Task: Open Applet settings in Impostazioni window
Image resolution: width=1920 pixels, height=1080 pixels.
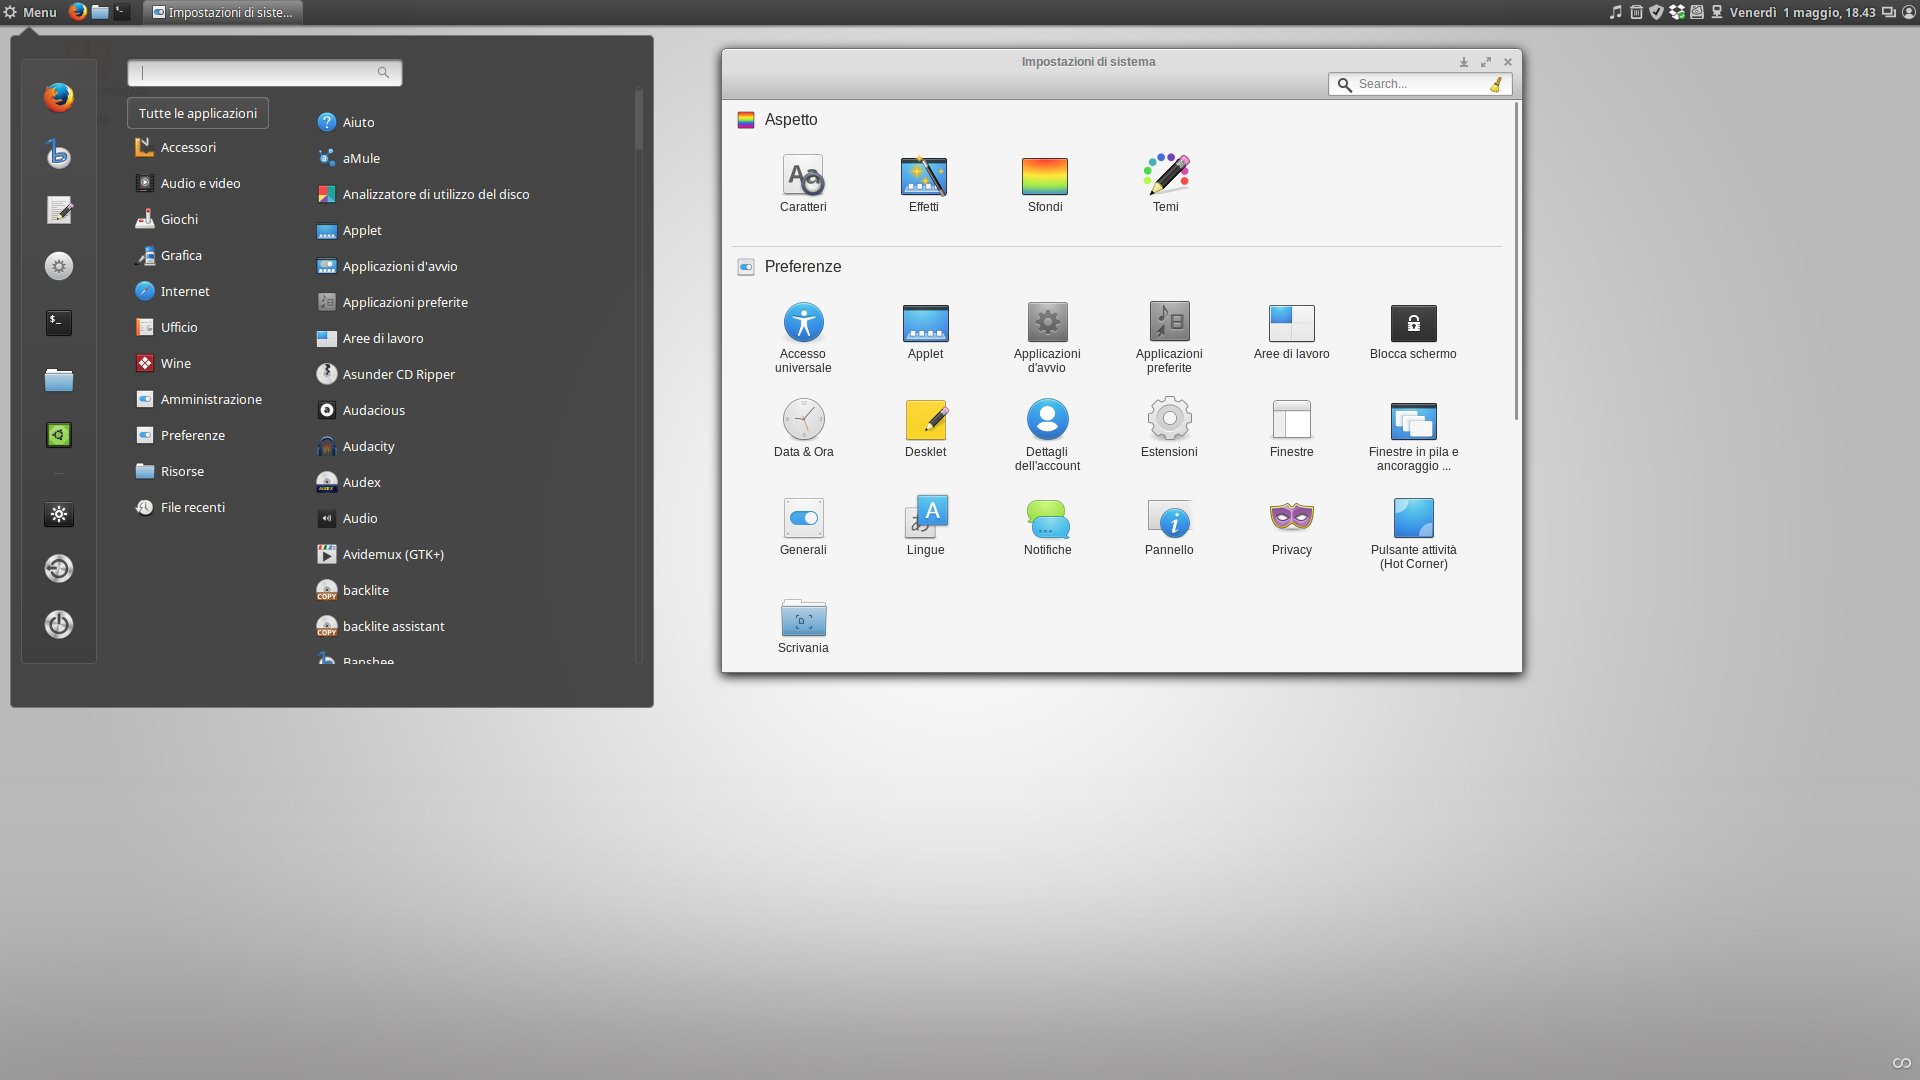Action: (x=925, y=330)
